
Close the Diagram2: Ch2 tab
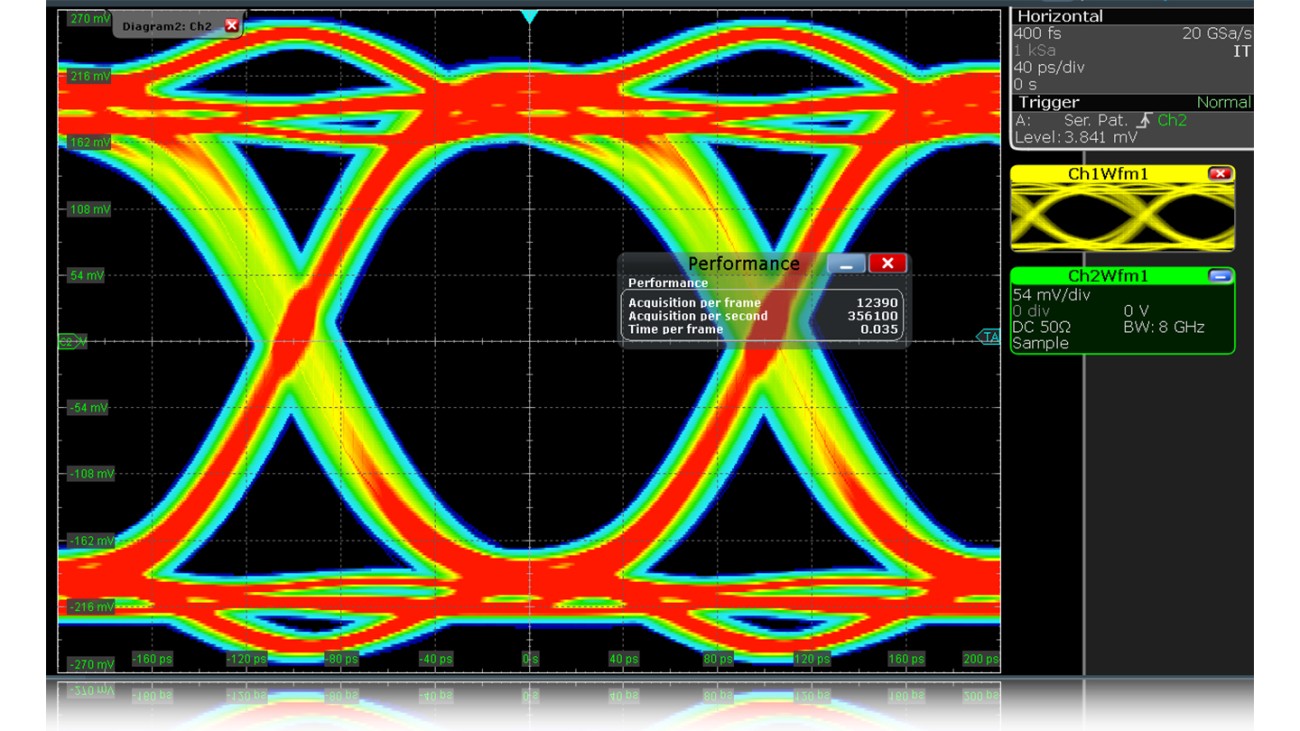pos(232,25)
